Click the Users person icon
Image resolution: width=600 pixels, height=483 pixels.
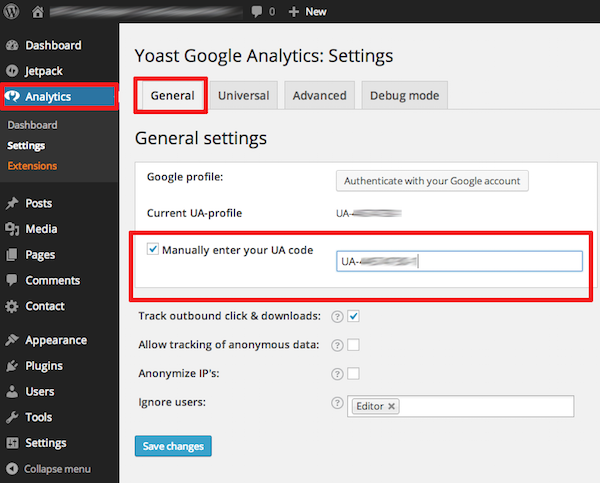(x=12, y=392)
